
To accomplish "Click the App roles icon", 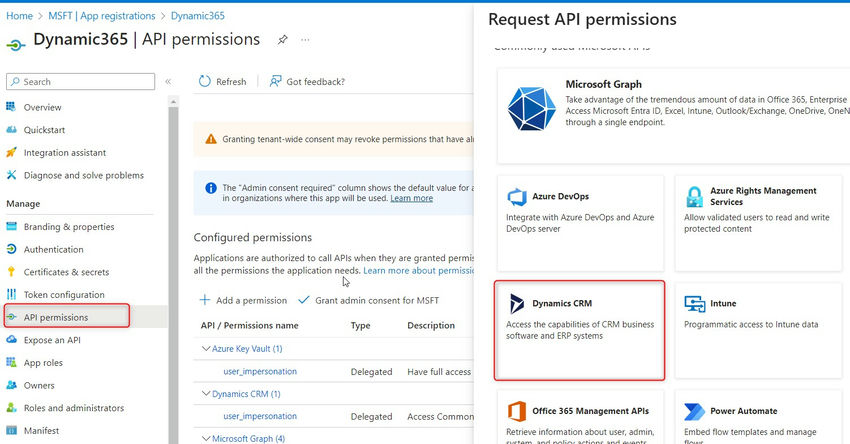I will coord(11,363).
